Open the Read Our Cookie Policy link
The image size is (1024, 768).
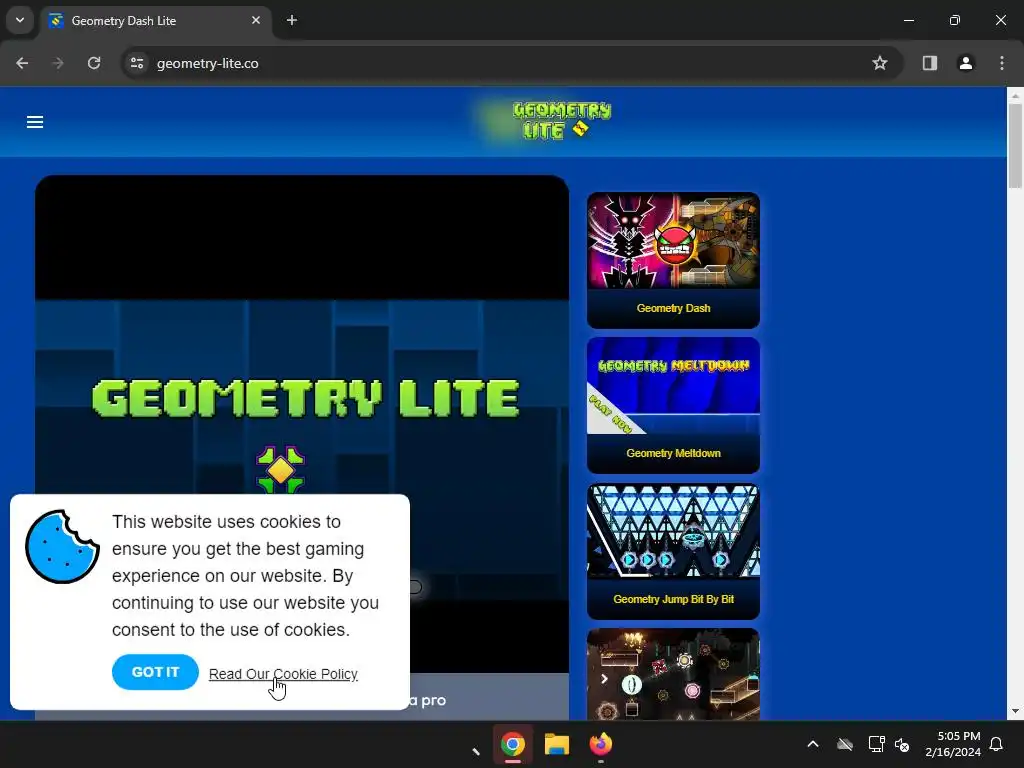tap(283, 674)
